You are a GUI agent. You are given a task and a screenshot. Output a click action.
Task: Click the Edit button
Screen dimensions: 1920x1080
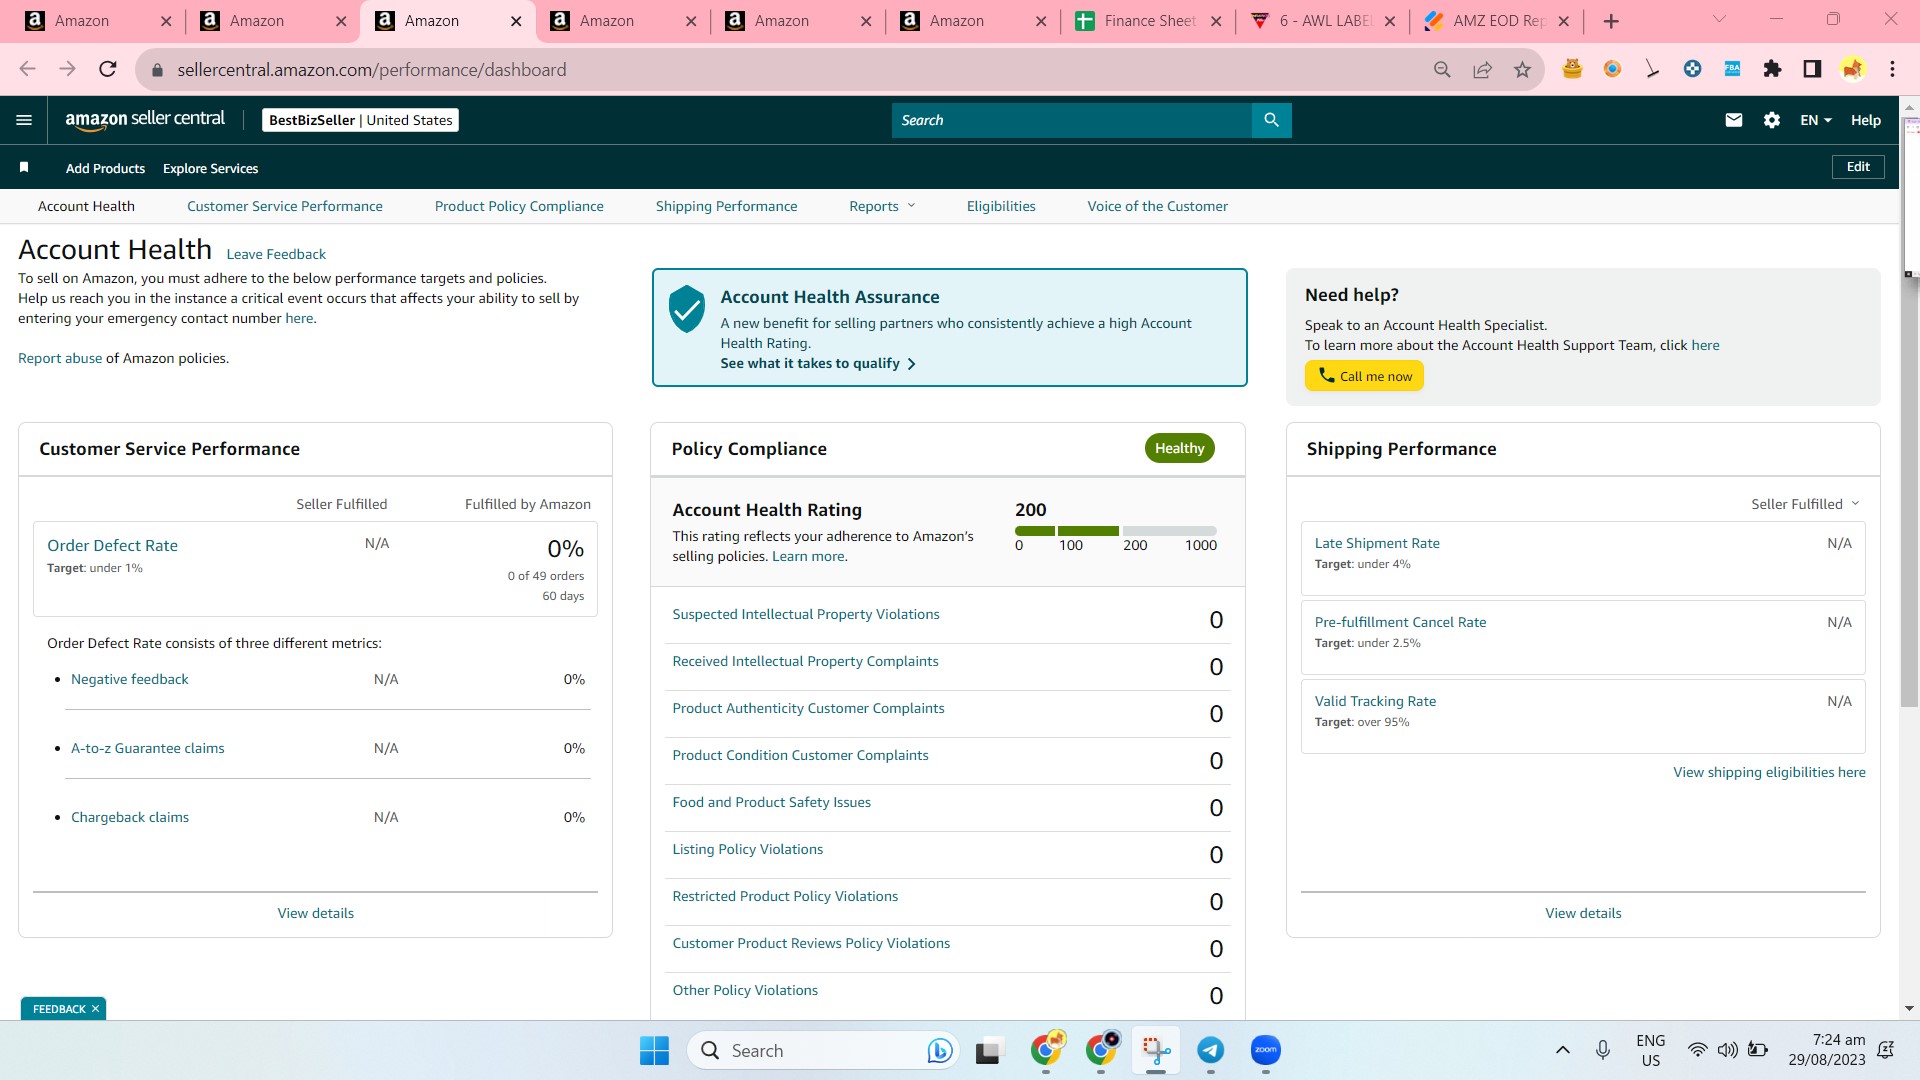[x=1858, y=167]
